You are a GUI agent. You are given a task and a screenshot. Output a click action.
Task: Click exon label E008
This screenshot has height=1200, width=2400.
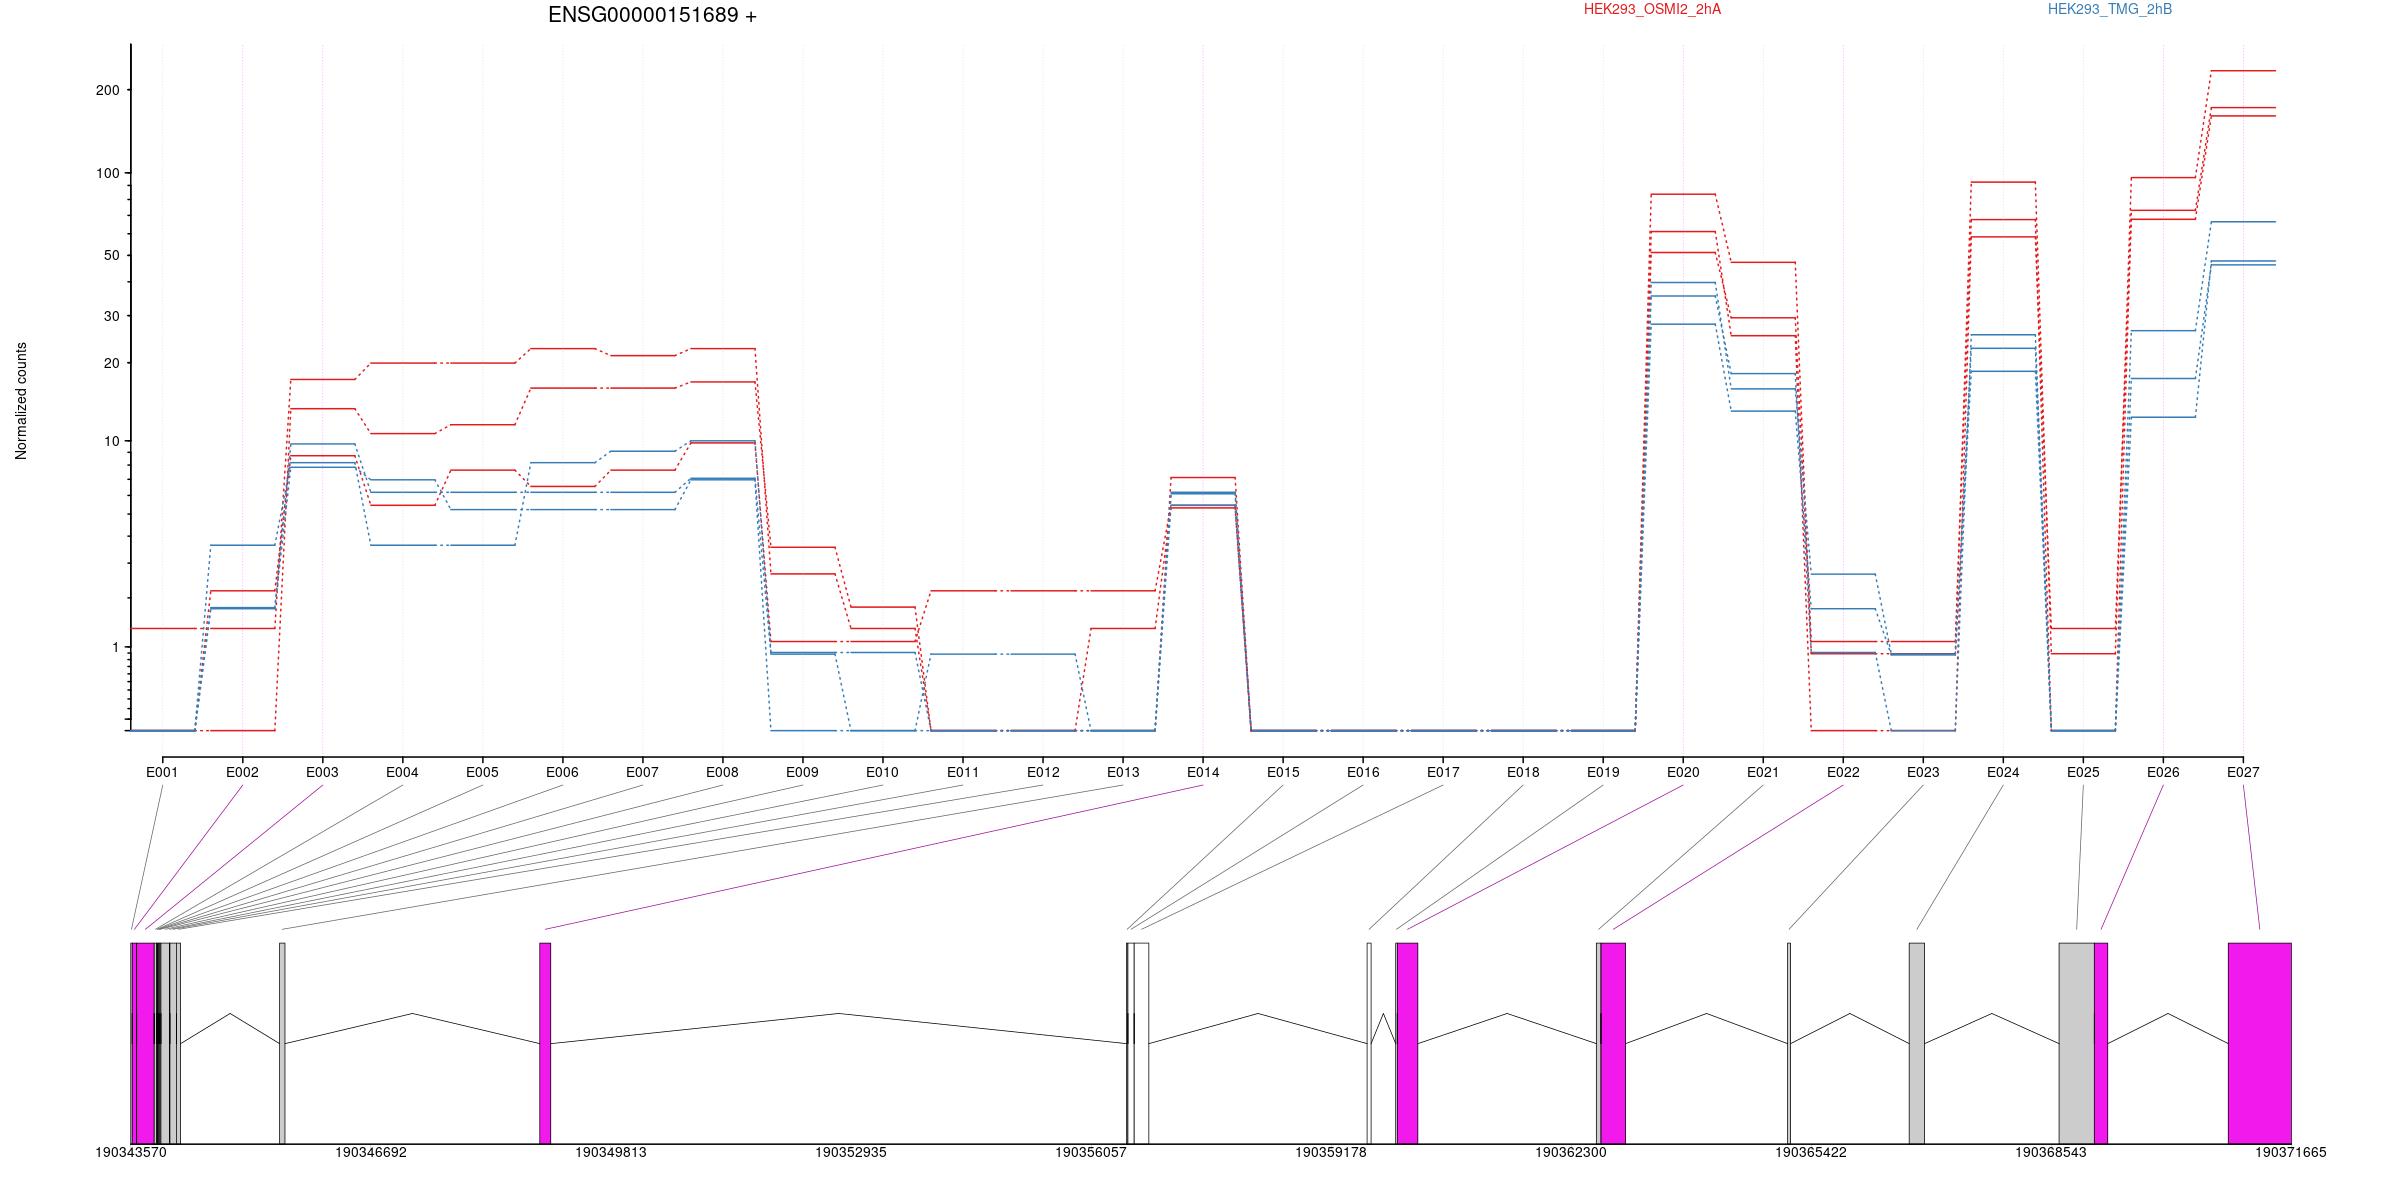pos(722,772)
